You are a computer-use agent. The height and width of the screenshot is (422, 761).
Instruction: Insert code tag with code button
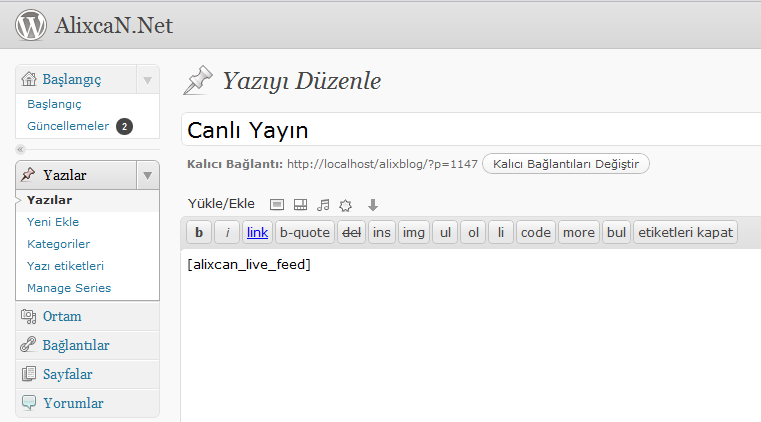coord(536,232)
